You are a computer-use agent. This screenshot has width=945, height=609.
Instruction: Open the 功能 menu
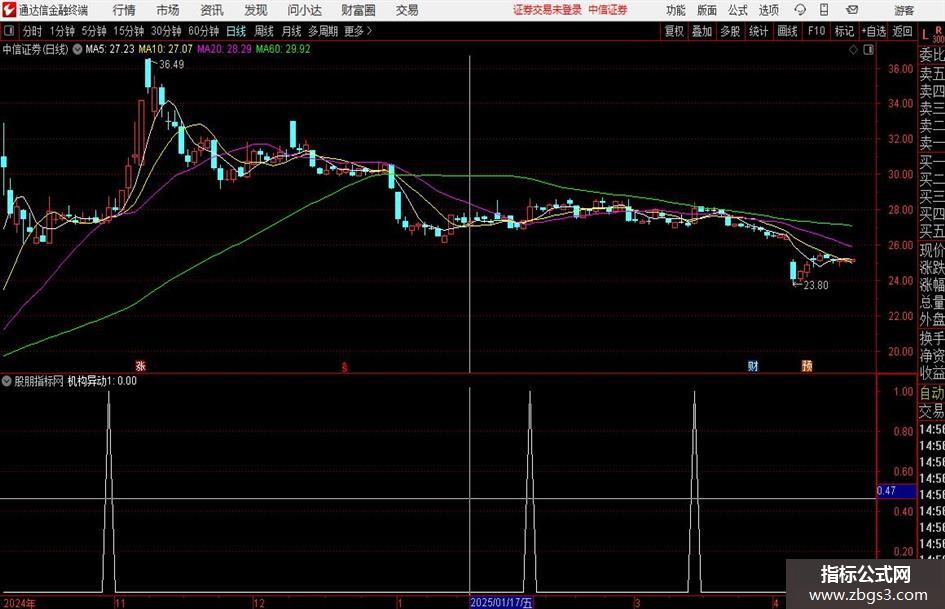pos(676,10)
